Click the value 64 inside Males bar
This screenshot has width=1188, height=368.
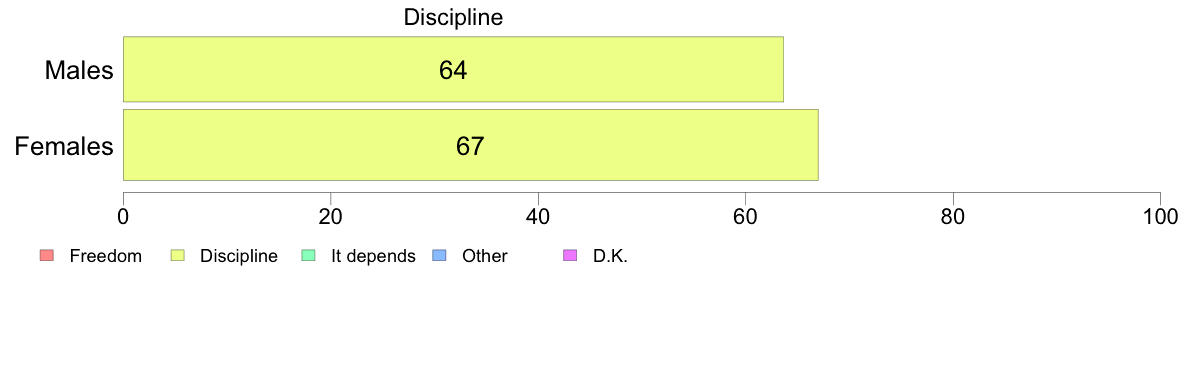tap(453, 70)
